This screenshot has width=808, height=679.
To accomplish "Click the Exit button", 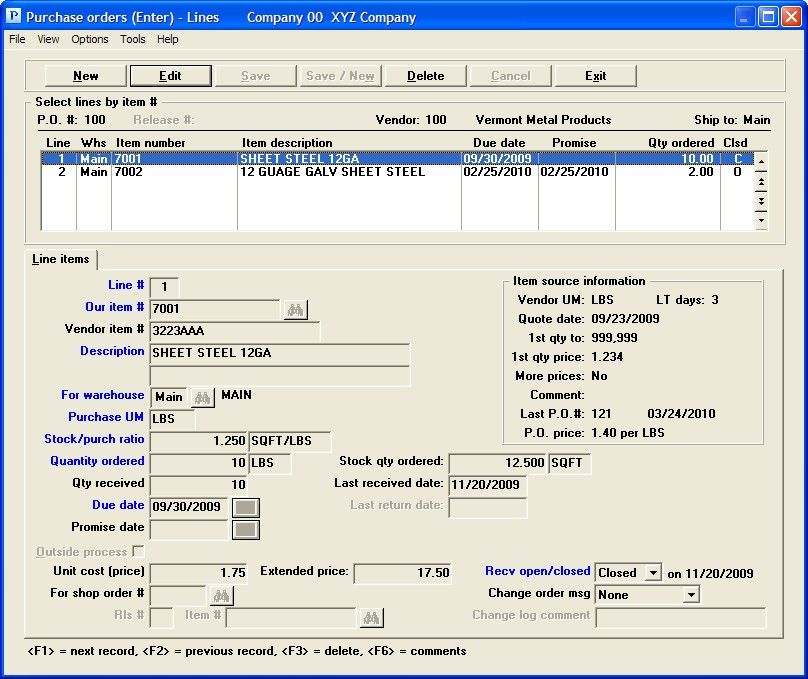I will pos(595,76).
